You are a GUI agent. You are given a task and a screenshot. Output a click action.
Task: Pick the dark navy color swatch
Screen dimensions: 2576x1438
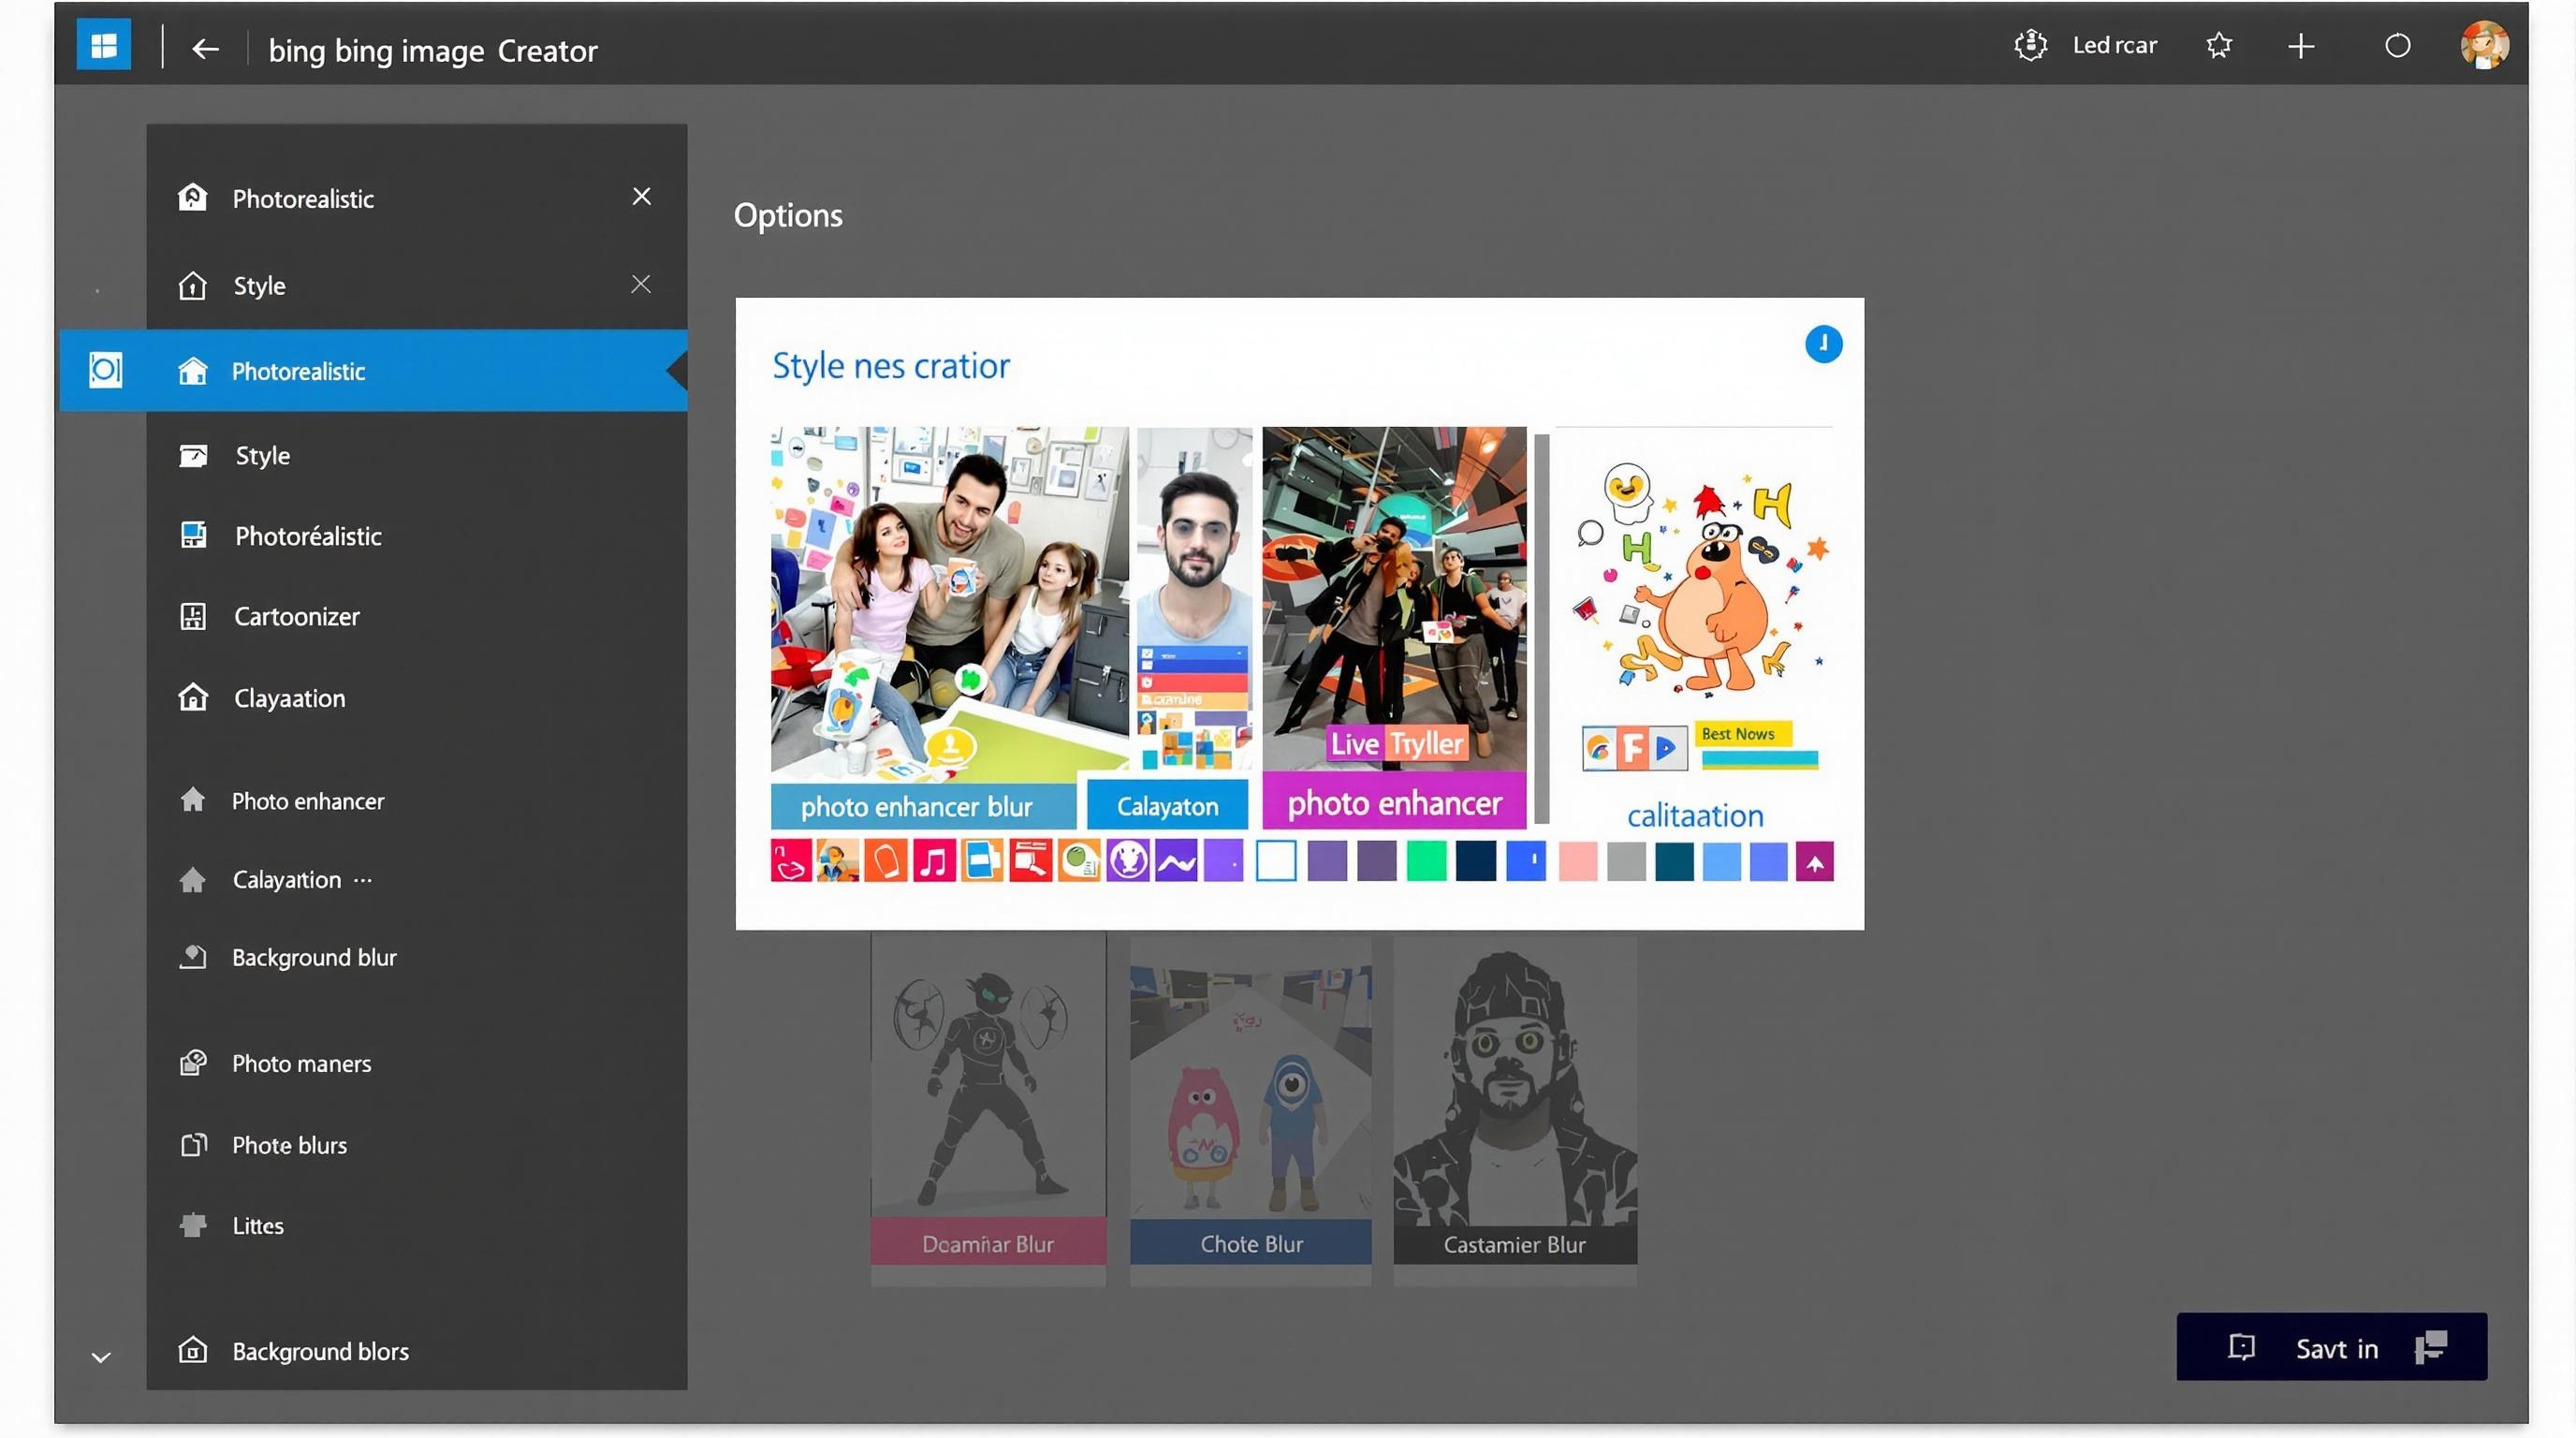coord(1476,861)
